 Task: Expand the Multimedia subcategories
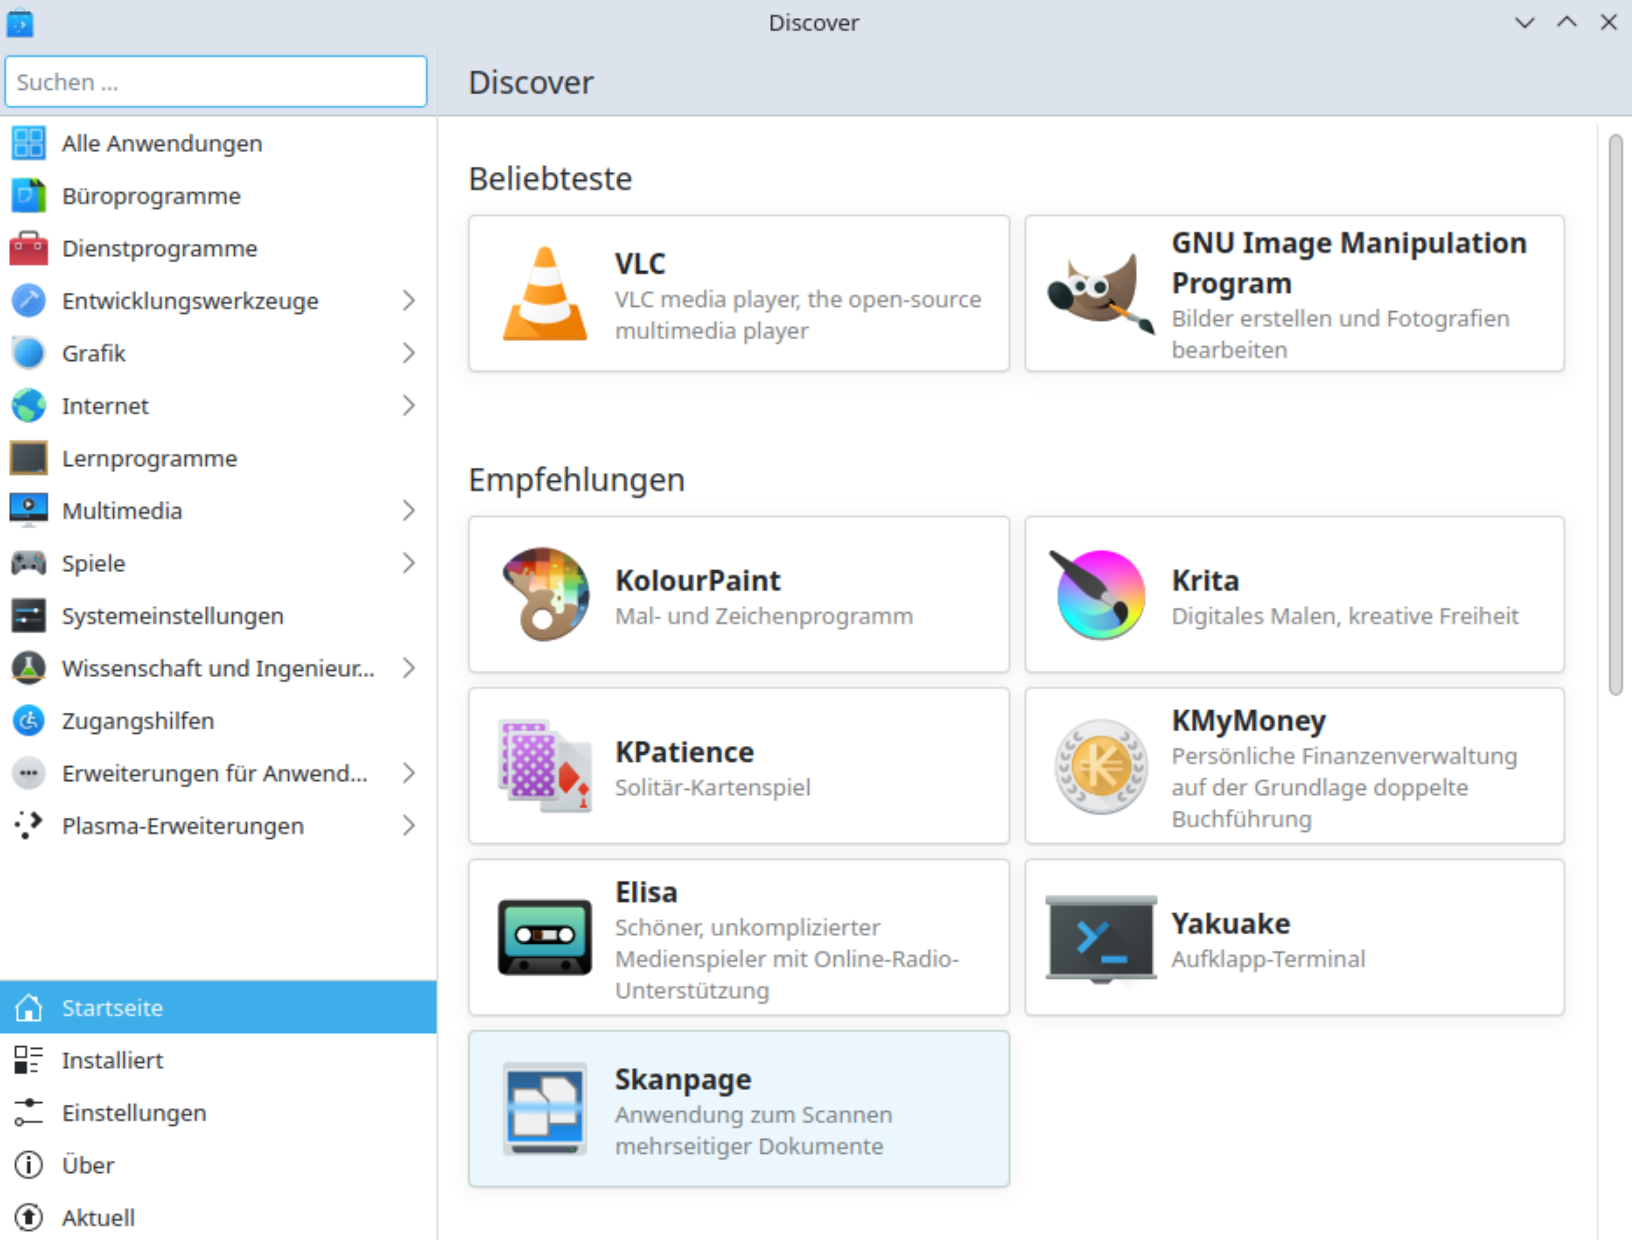pos(121,510)
